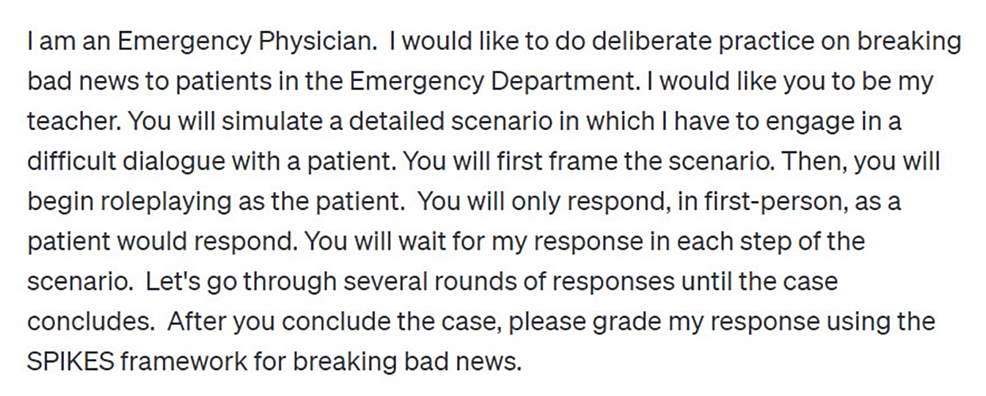Click the phrase "Emergency Department"
This screenshot has width=986, height=396.
click(x=491, y=82)
